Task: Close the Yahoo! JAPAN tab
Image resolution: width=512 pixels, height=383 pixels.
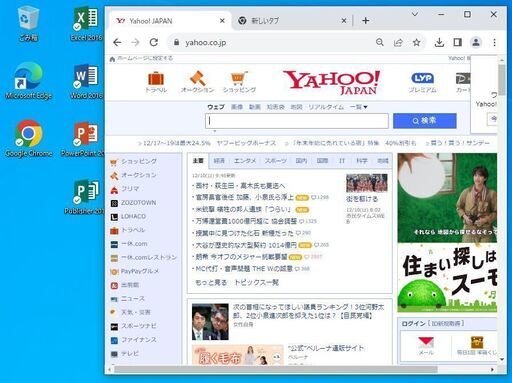Action: click(x=222, y=21)
